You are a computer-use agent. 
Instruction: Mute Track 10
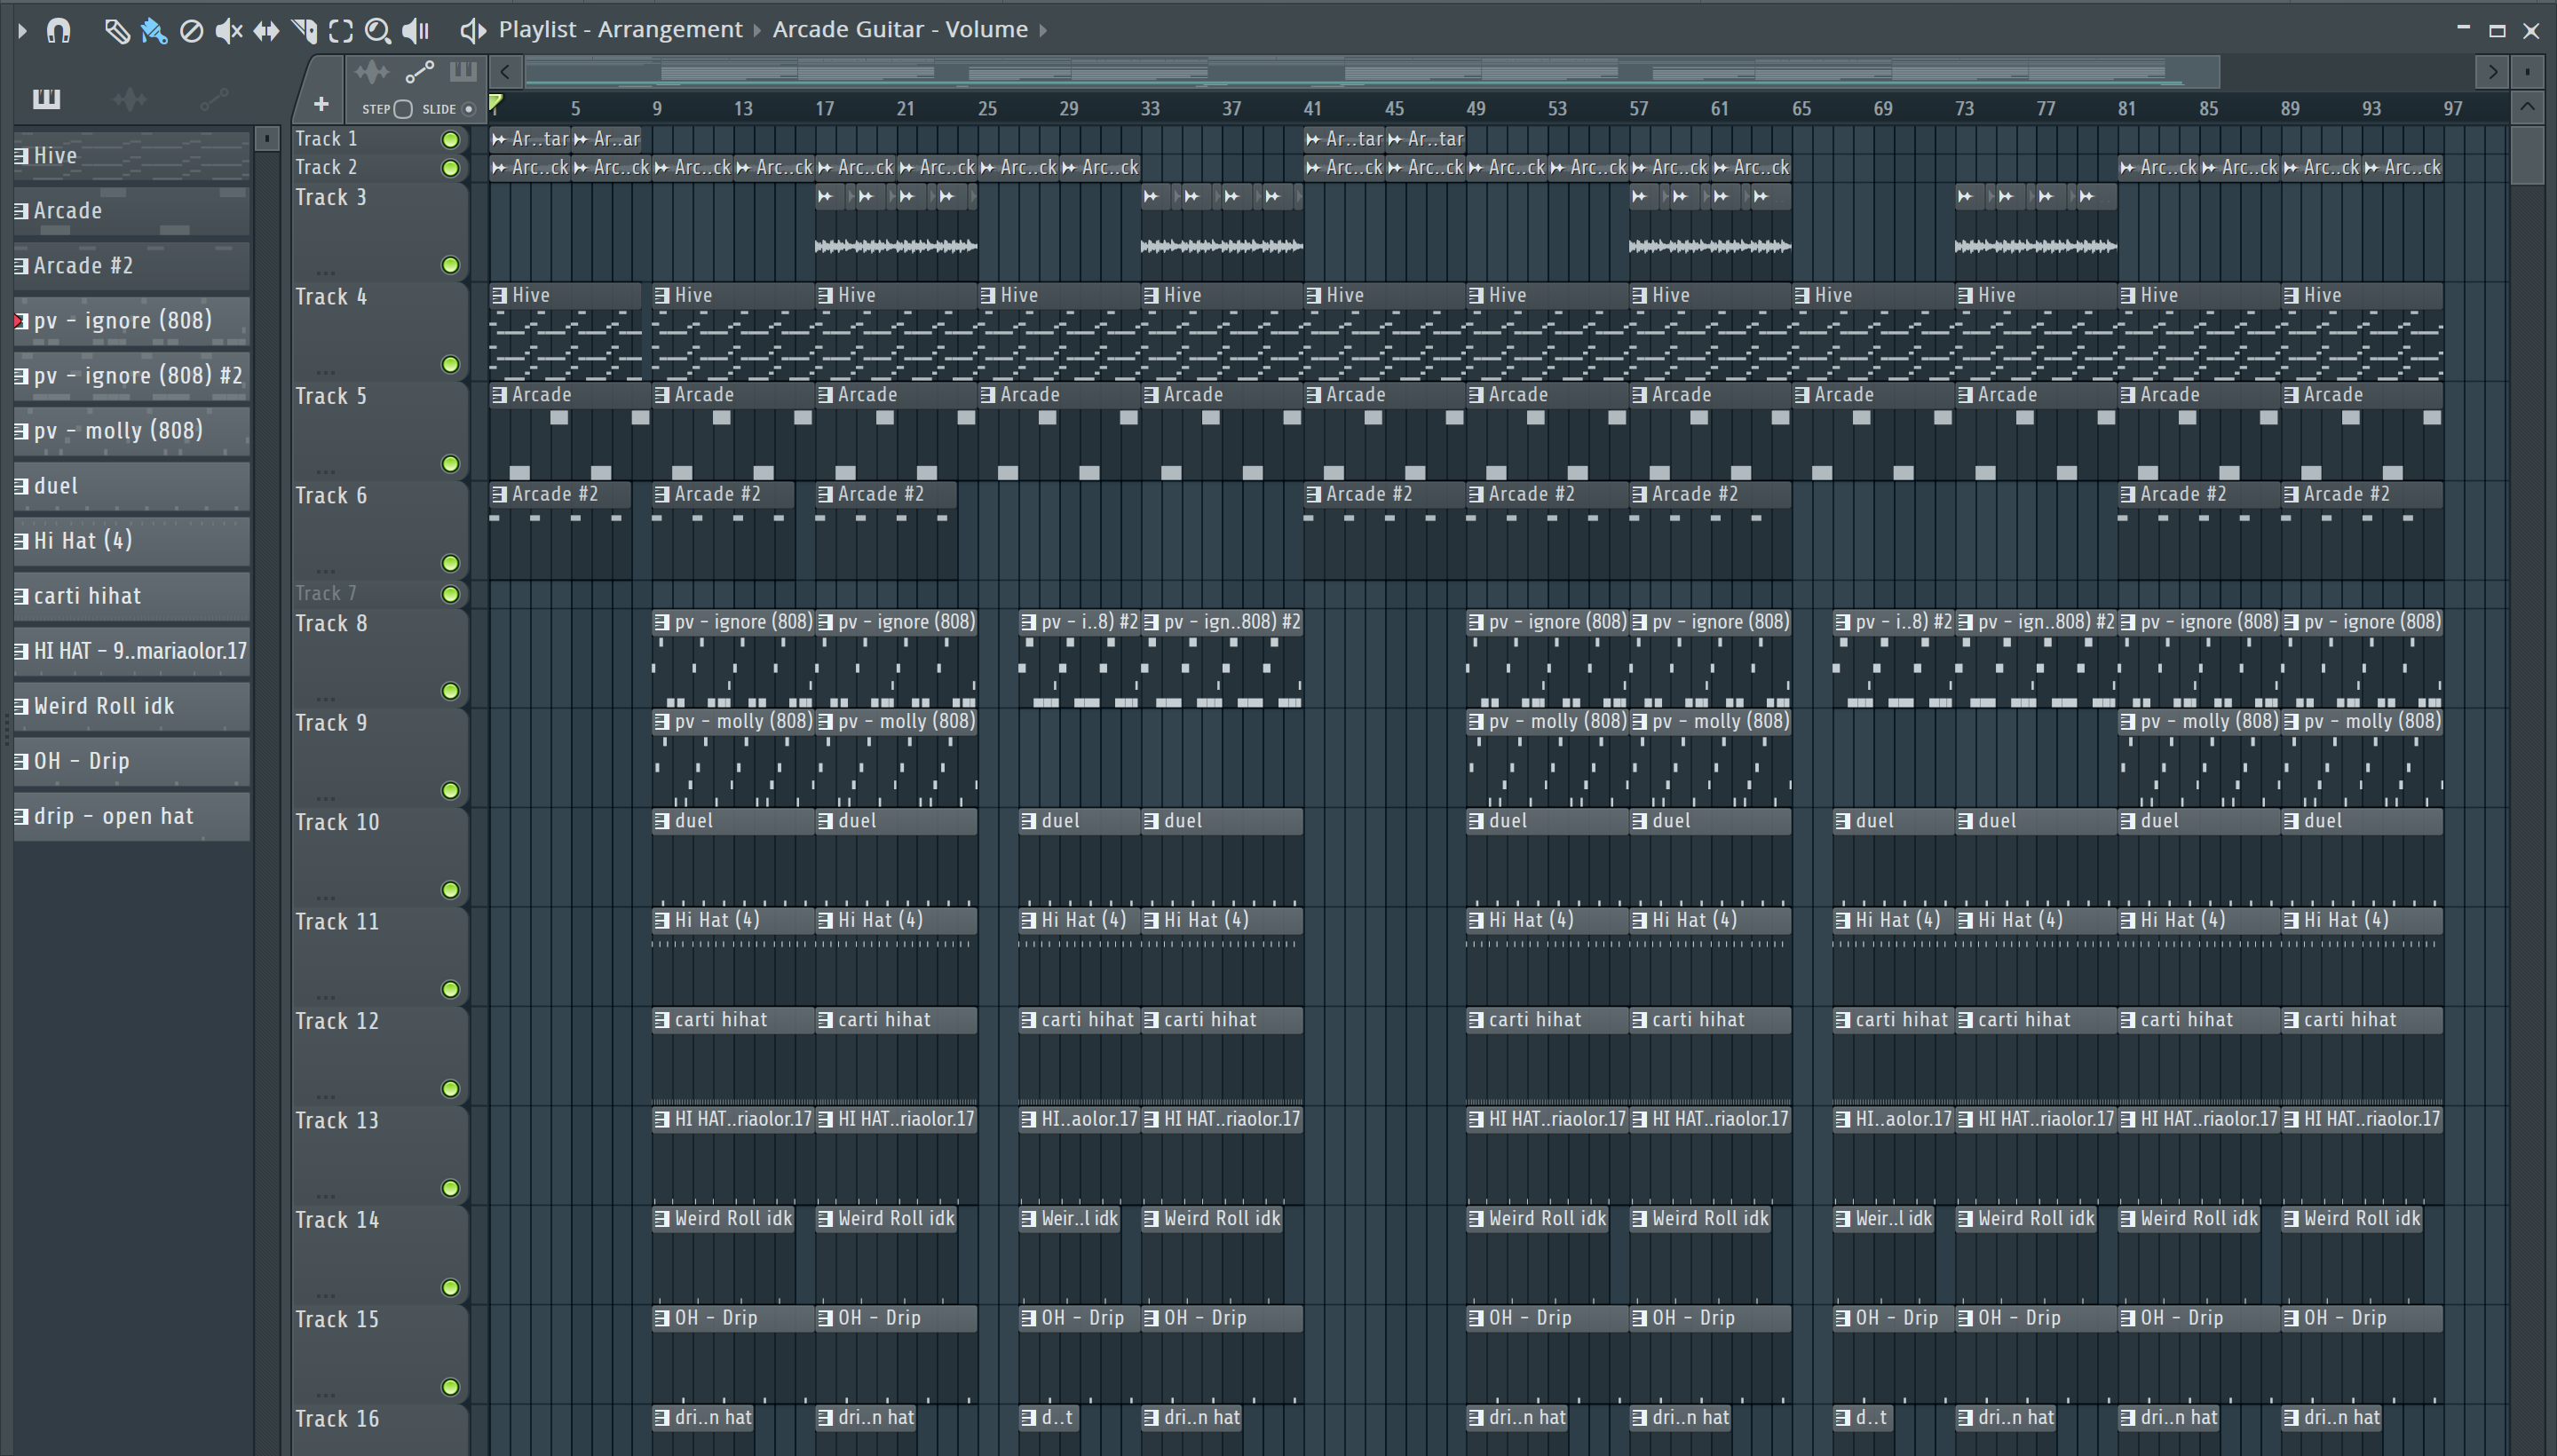451,890
